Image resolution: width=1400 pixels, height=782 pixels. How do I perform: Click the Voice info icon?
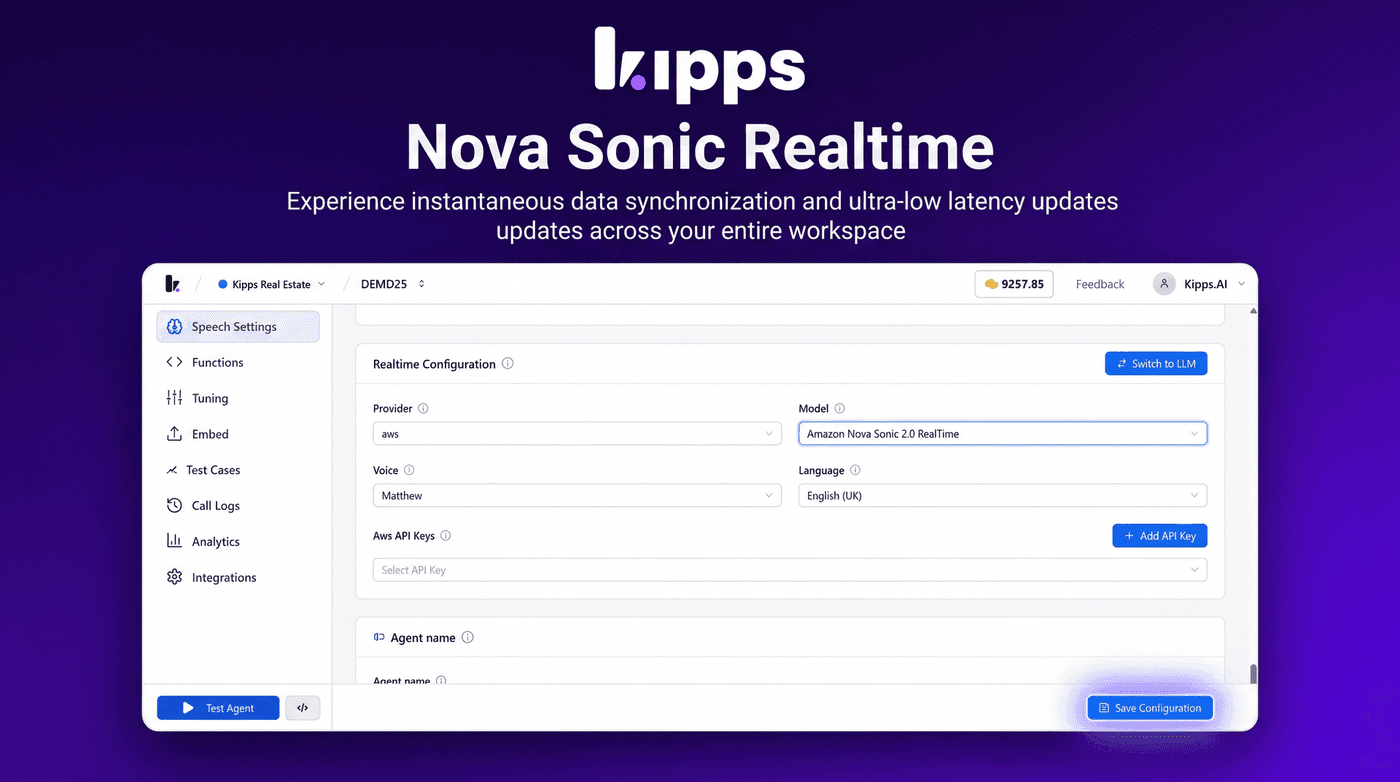pyautogui.click(x=409, y=470)
